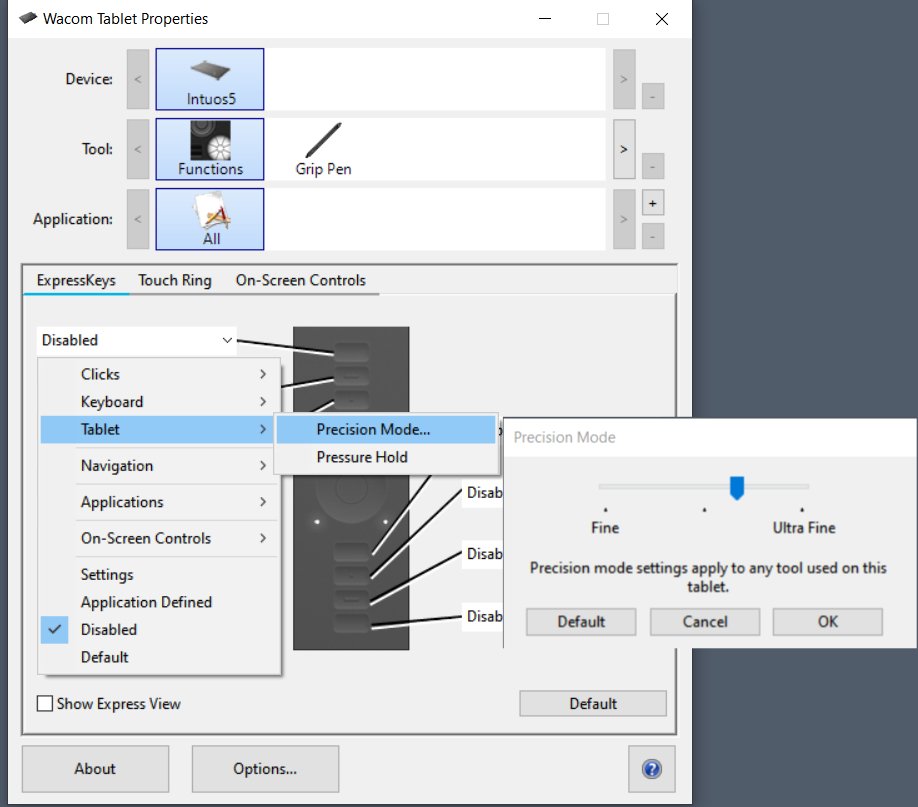Open the About dialog

coord(95,769)
